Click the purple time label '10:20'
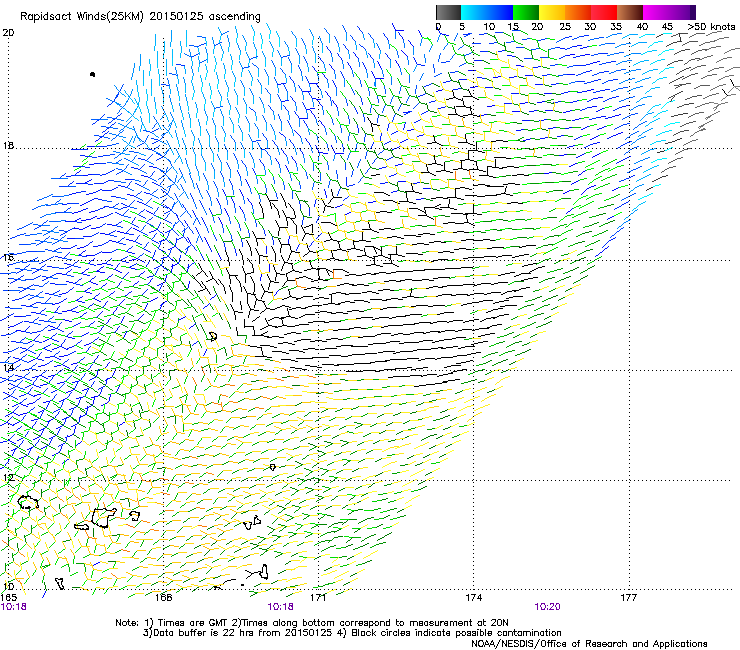Screen dimensions: 740x650 (547, 607)
